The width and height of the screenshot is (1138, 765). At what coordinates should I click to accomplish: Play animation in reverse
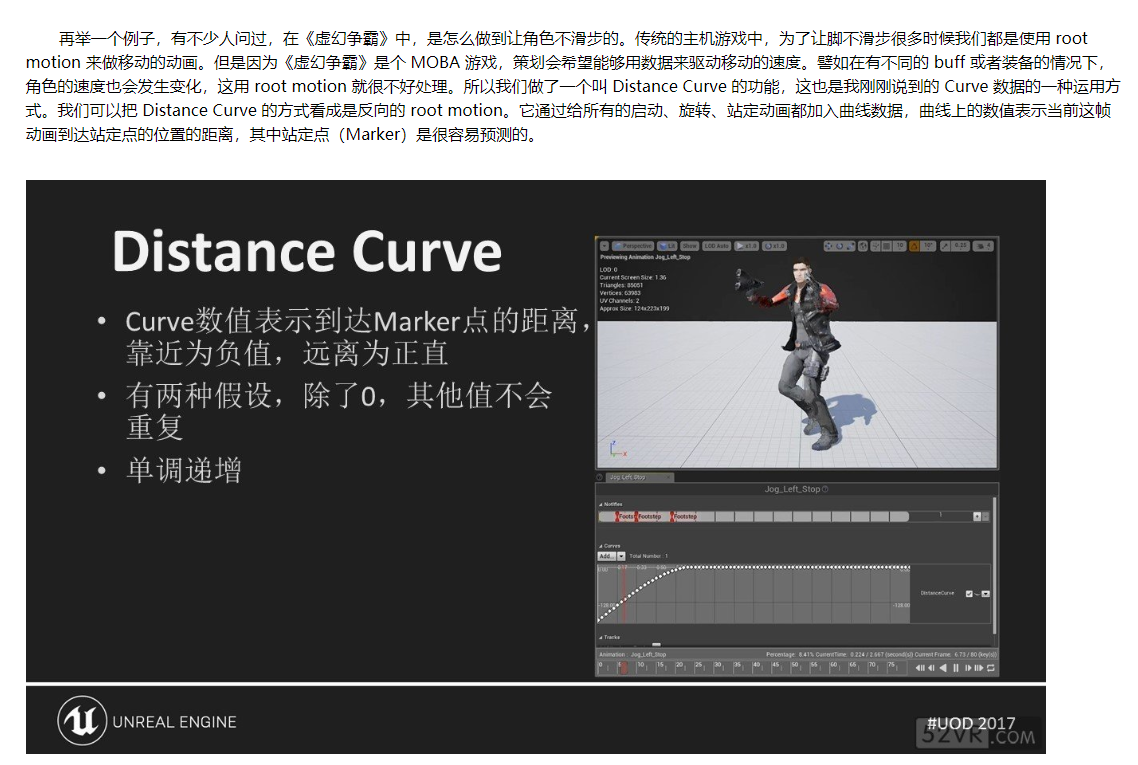[943, 668]
